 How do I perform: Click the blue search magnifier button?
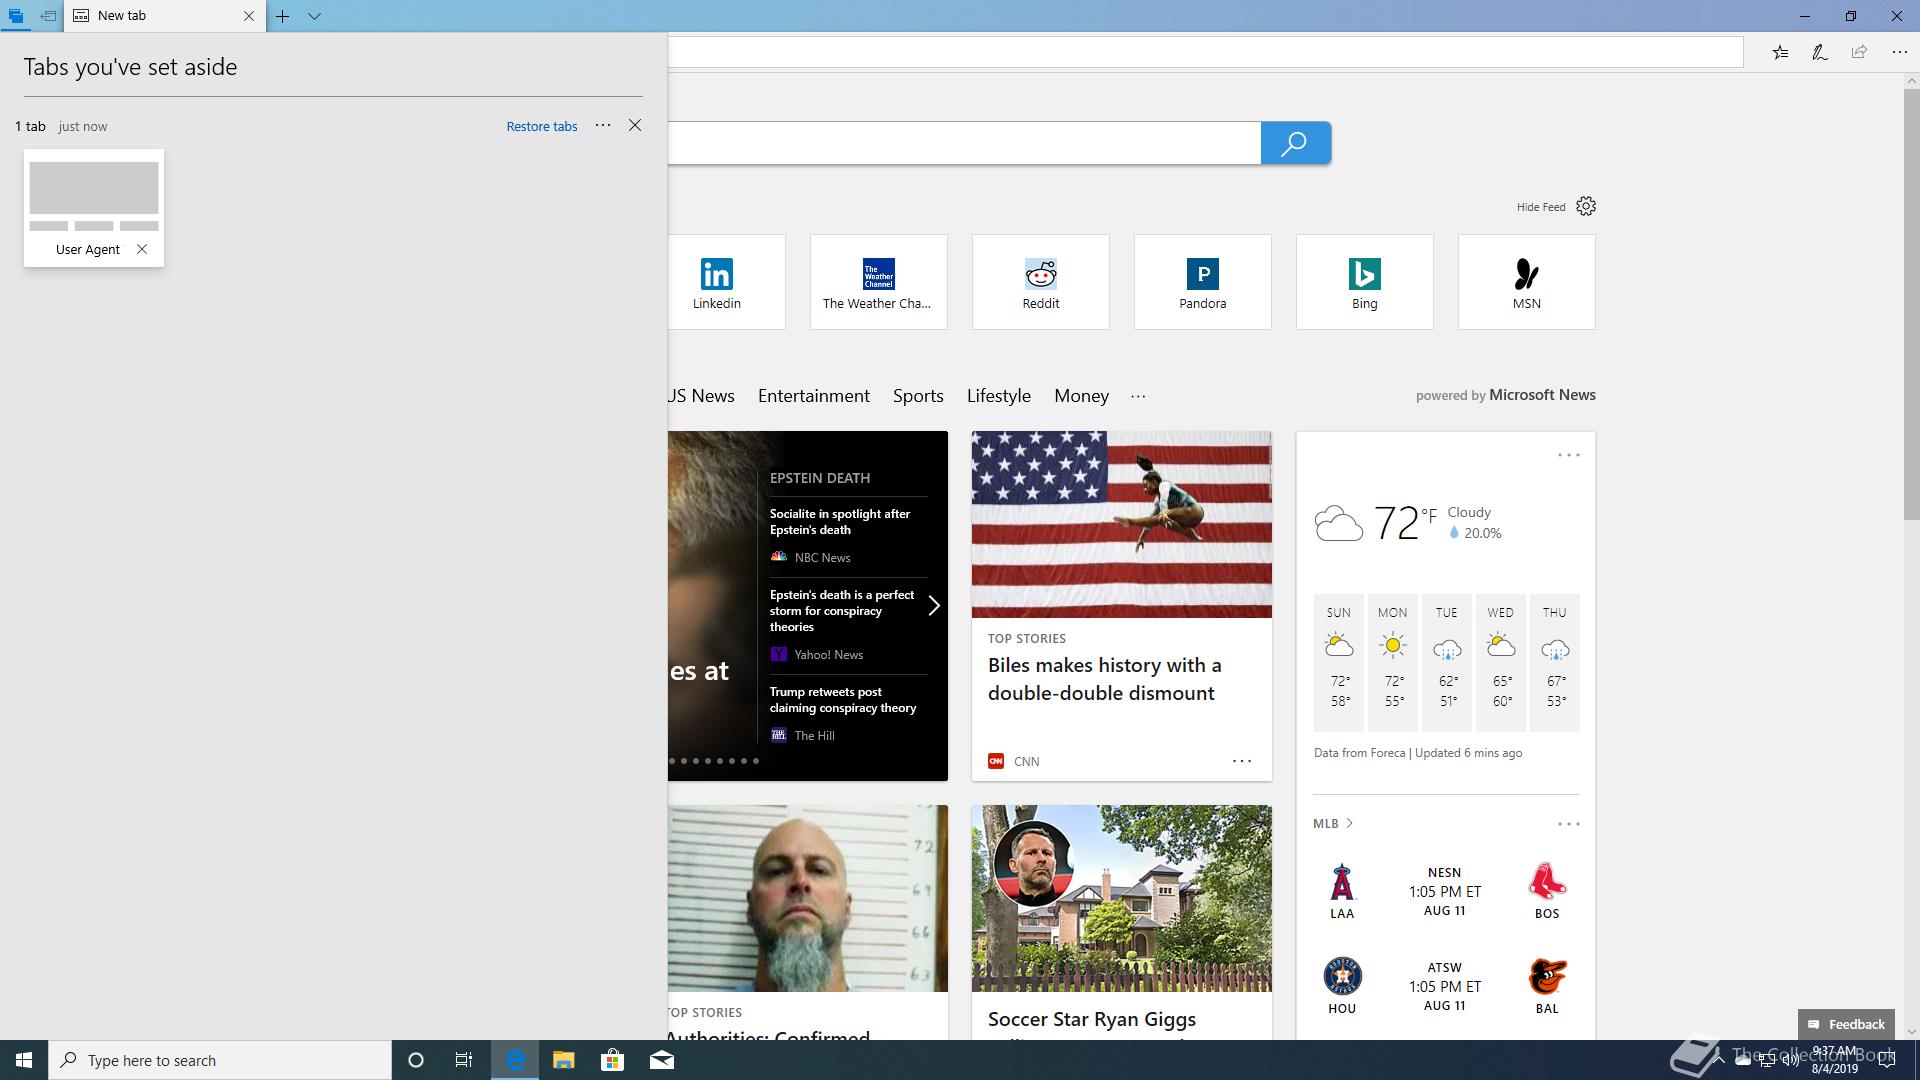coord(1295,143)
